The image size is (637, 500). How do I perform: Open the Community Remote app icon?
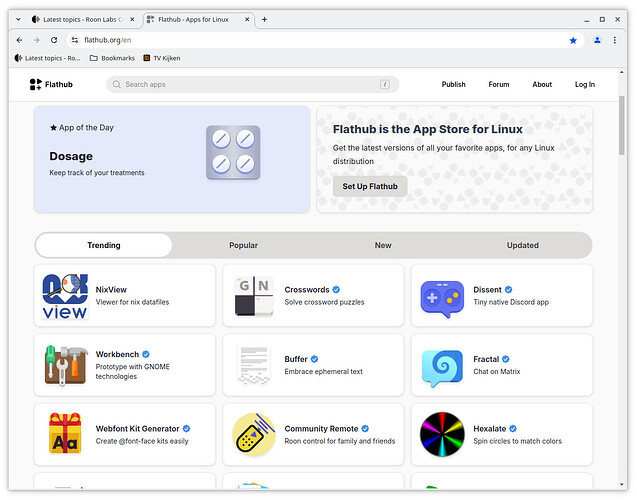click(254, 434)
